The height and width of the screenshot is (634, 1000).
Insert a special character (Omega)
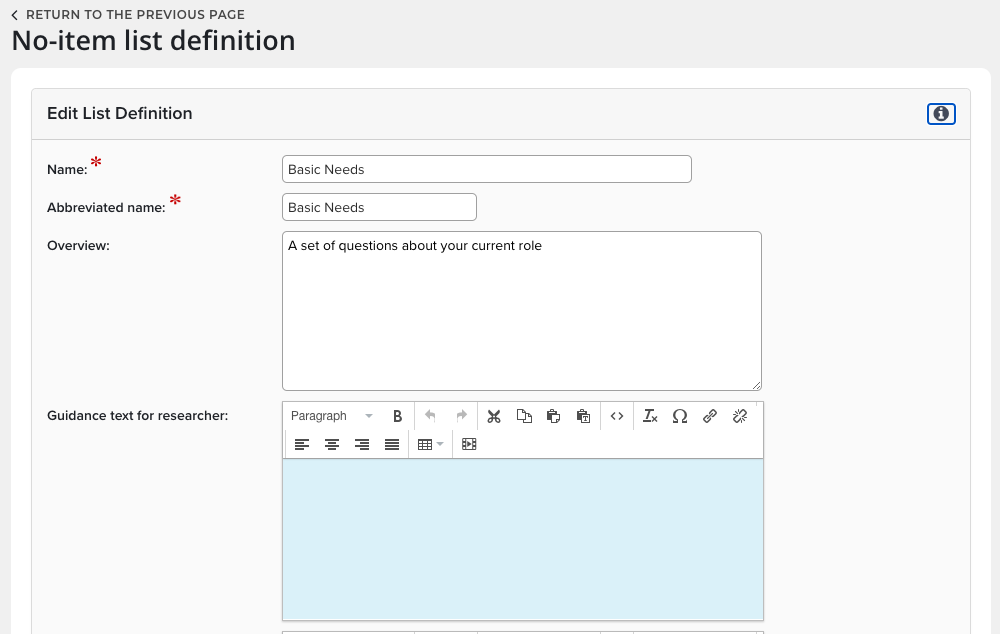(680, 416)
